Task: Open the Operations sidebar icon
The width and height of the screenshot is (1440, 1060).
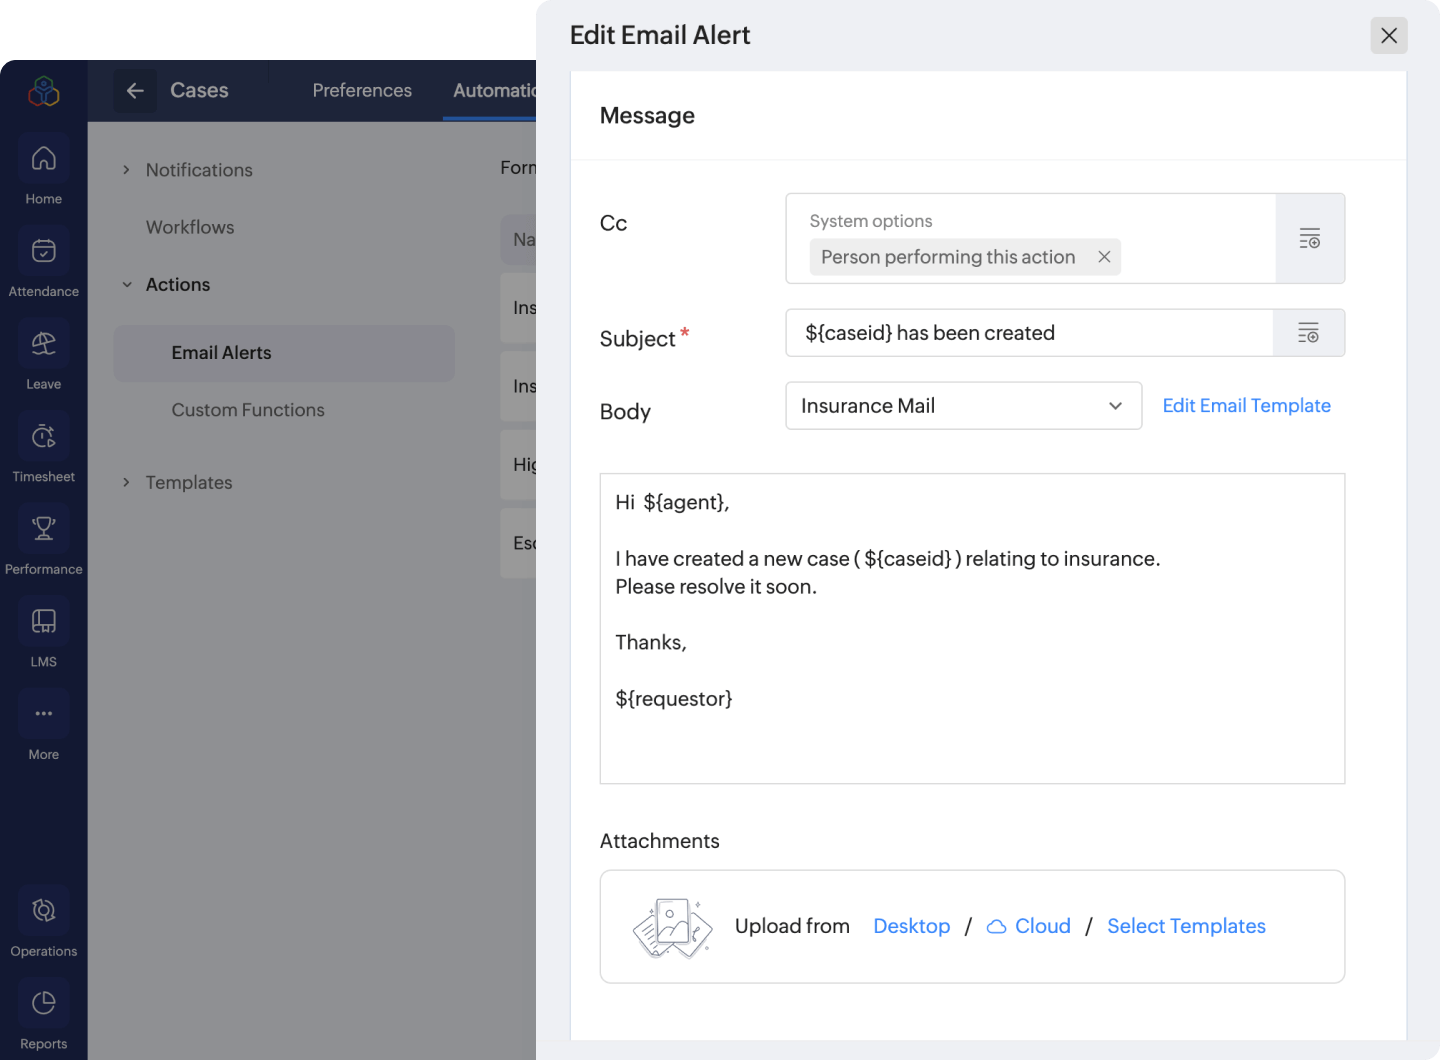Action: 43,911
